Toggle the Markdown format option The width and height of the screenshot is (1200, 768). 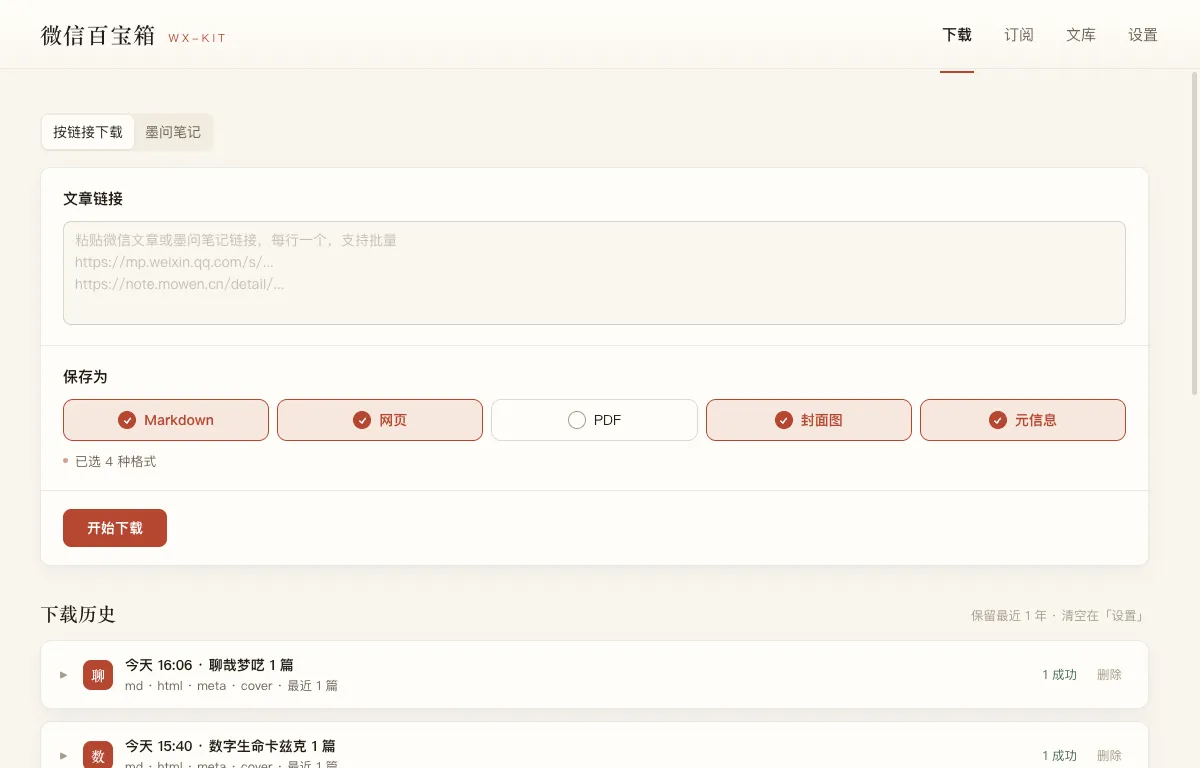tap(166, 420)
